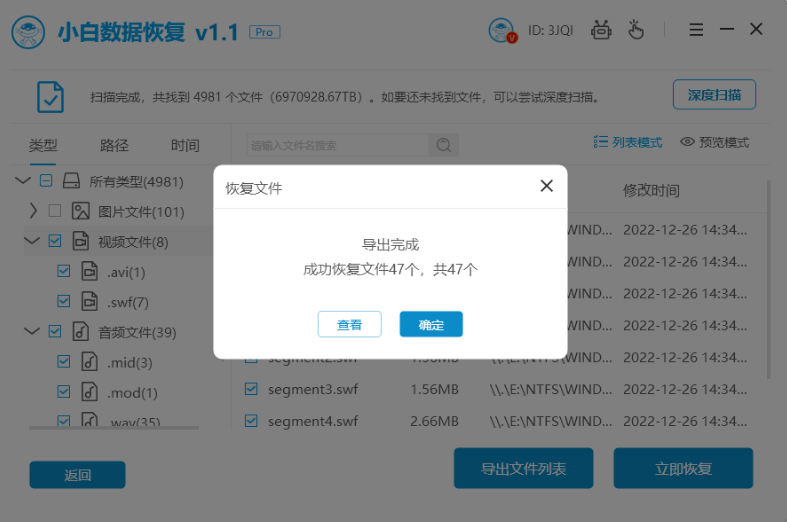Screen dimensions: 787x522
Task: Open the robot customer service icon
Action: pyautogui.click(x=601, y=31)
